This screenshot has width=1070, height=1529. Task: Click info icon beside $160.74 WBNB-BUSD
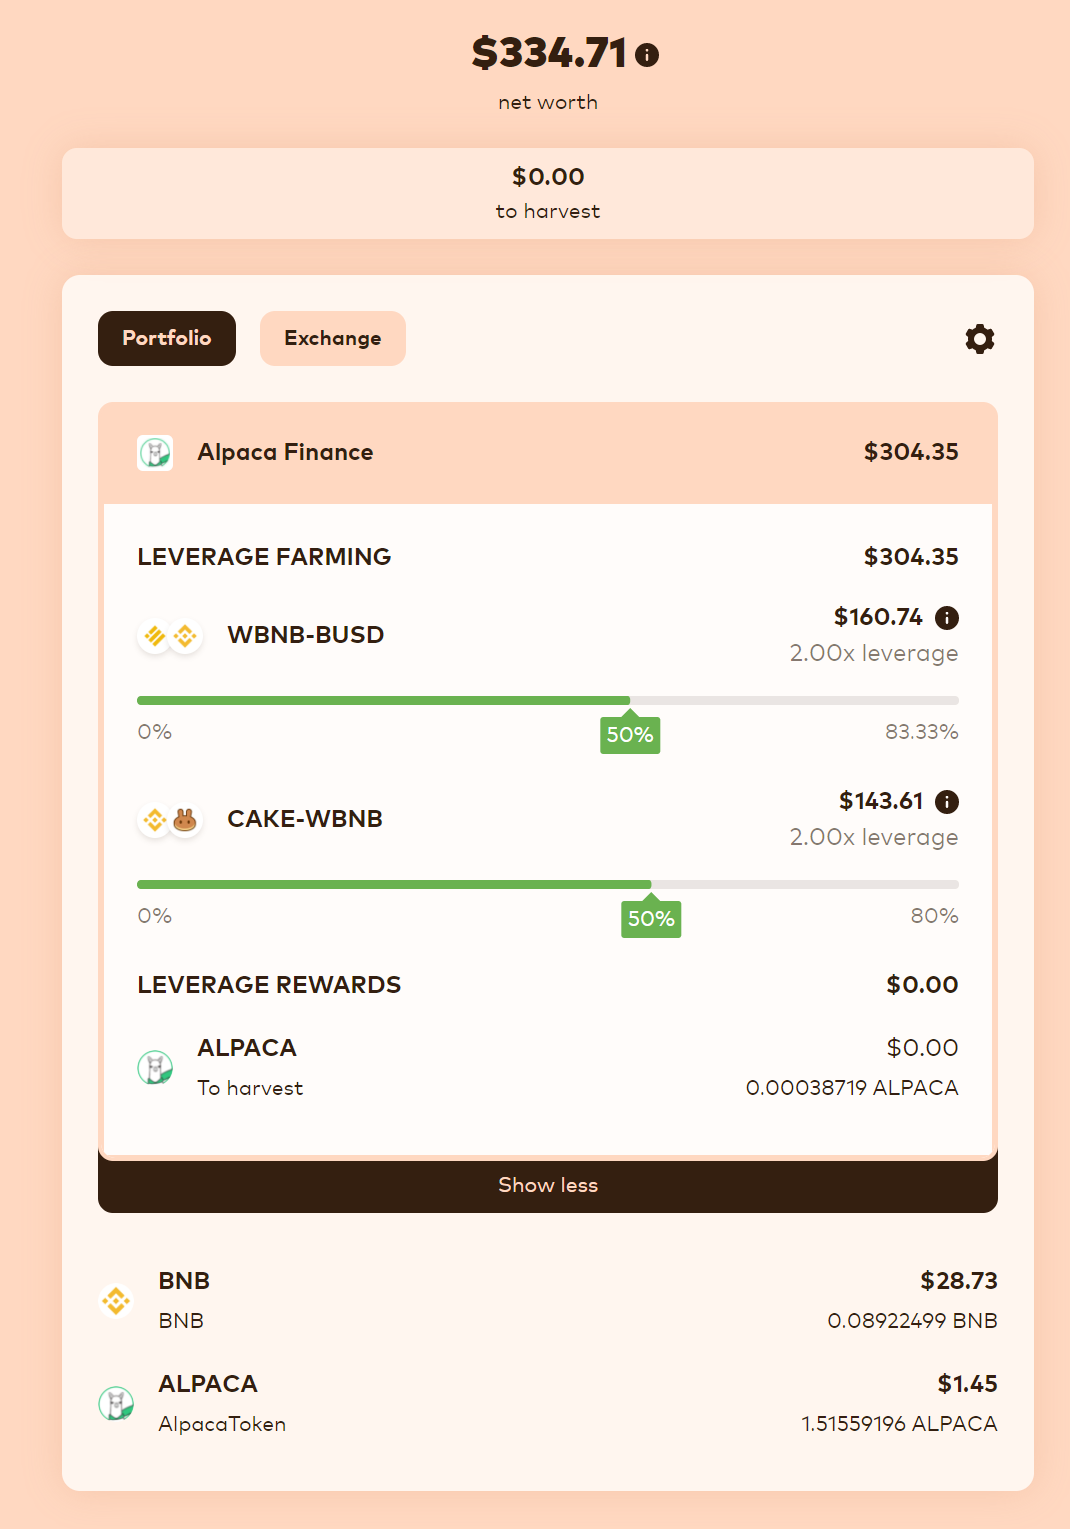click(947, 618)
